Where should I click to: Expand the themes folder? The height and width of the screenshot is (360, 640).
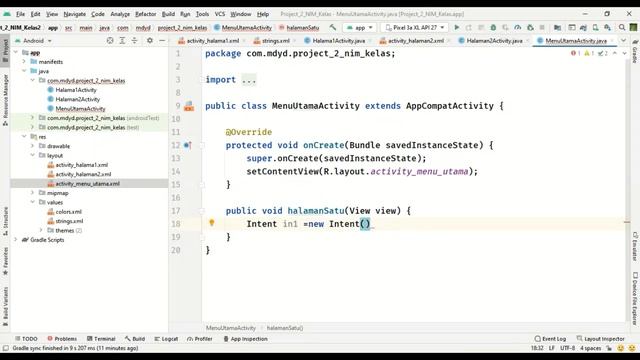tap(41, 230)
